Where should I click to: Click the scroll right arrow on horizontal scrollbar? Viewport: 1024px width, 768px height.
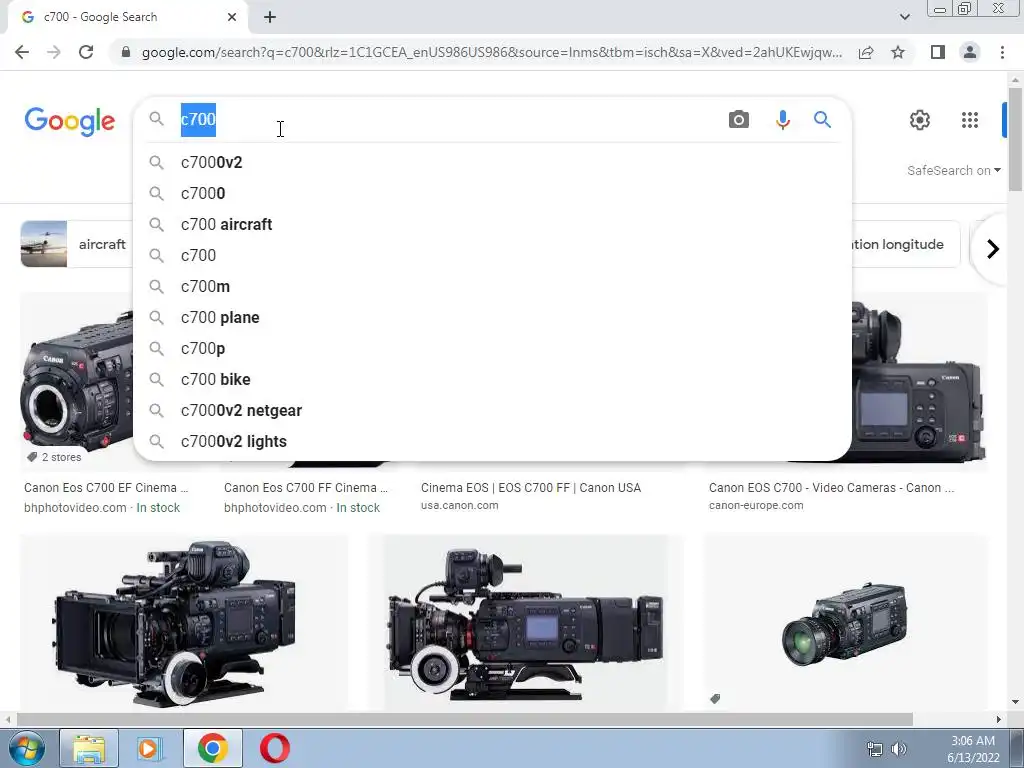click(999, 720)
